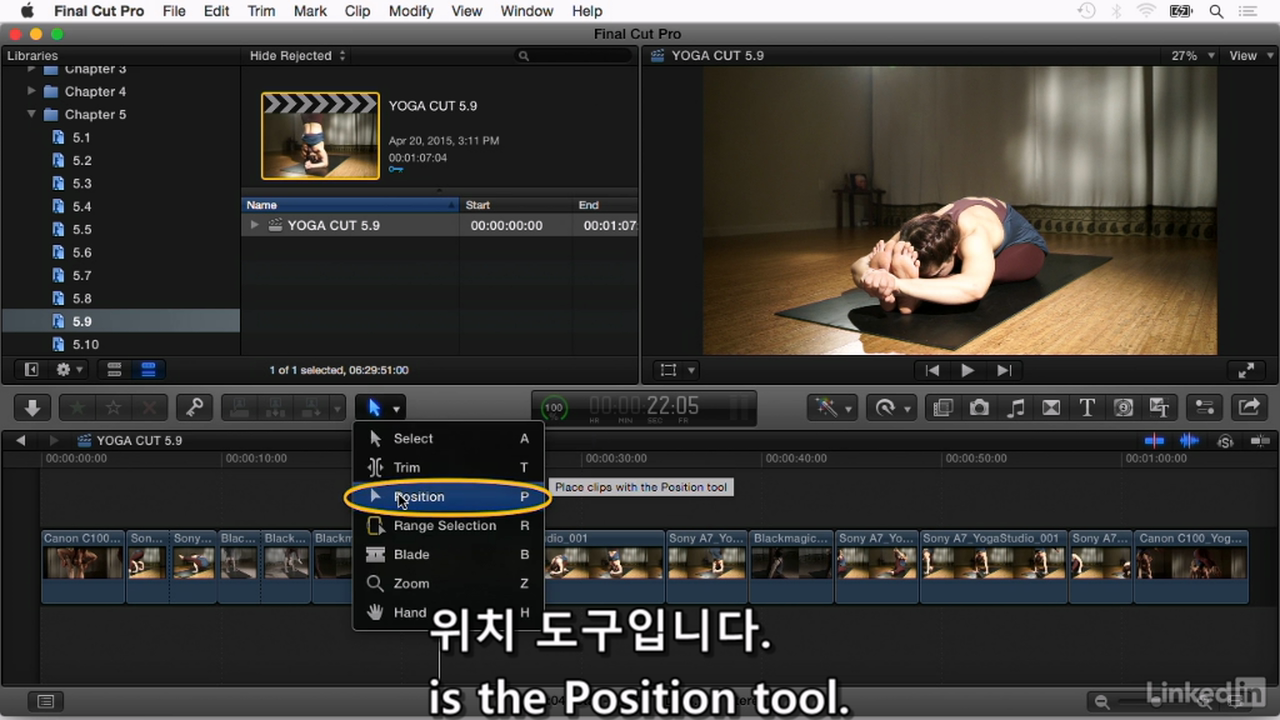Choose the Trim tool in menu
Screen dimensions: 1280x720
(x=448, y=467)
